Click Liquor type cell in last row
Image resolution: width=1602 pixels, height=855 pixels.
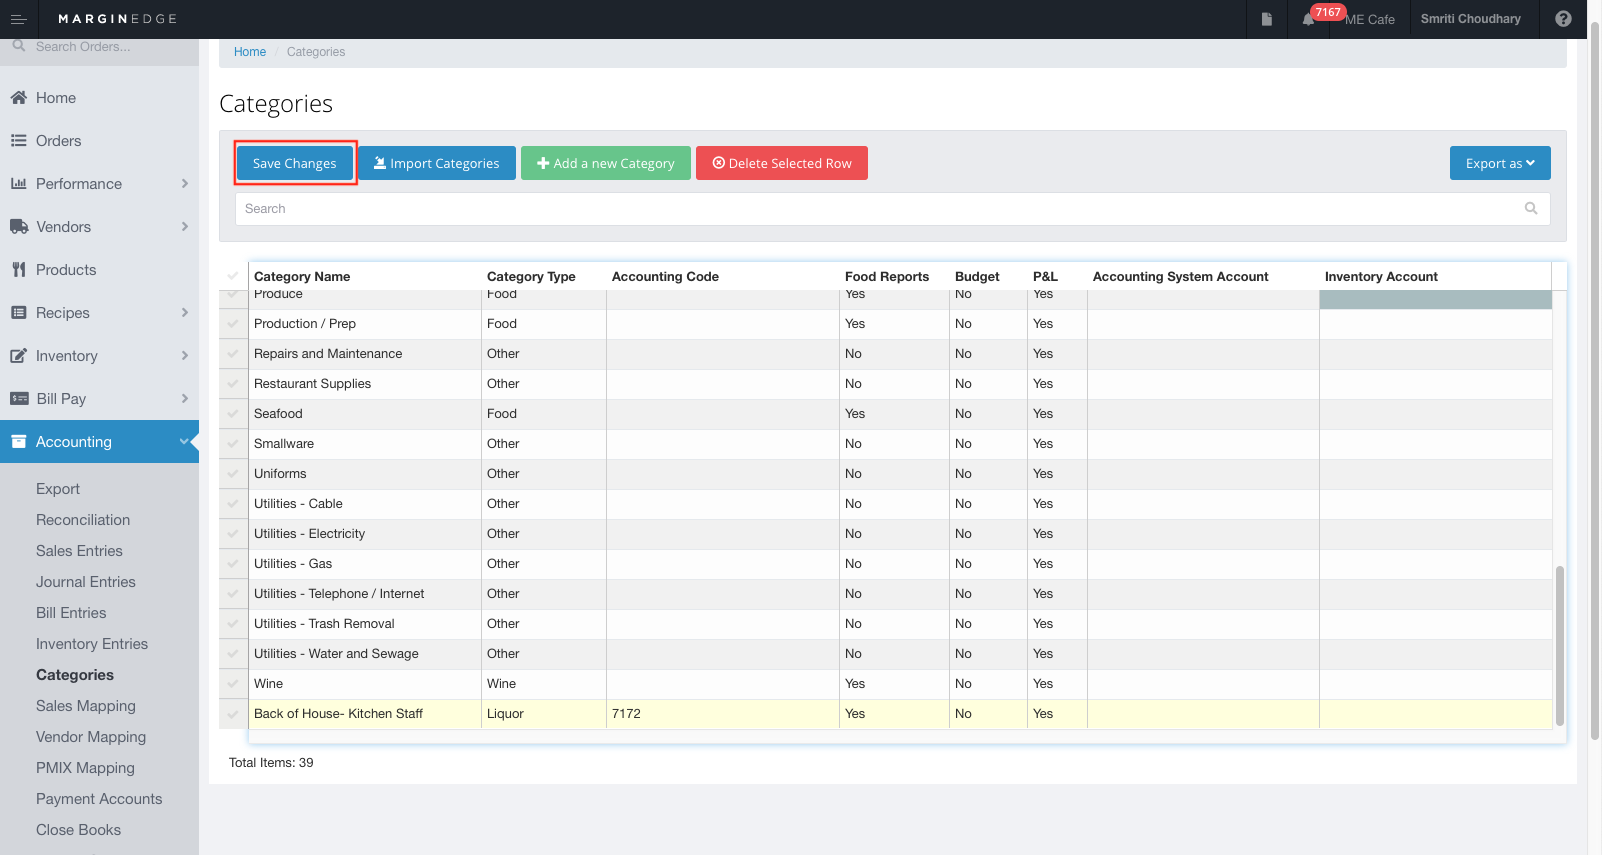pyautogui.click(x=544, y=714)
